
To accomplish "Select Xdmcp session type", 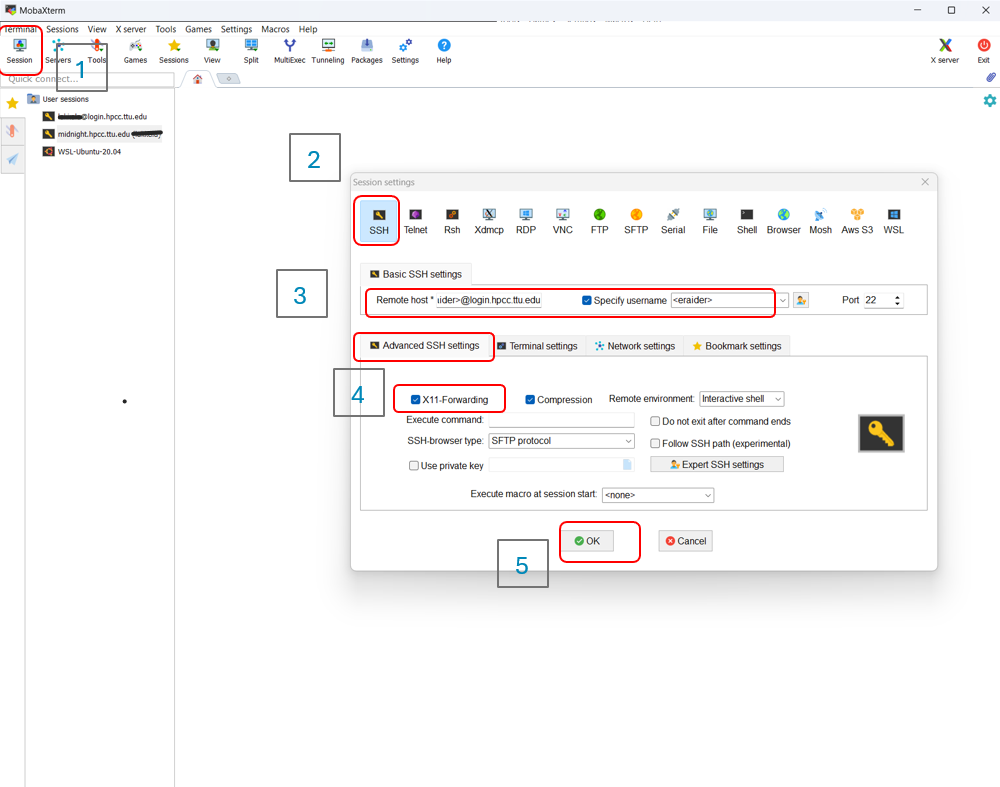I will pyautogui.click(x=489, y=221).
